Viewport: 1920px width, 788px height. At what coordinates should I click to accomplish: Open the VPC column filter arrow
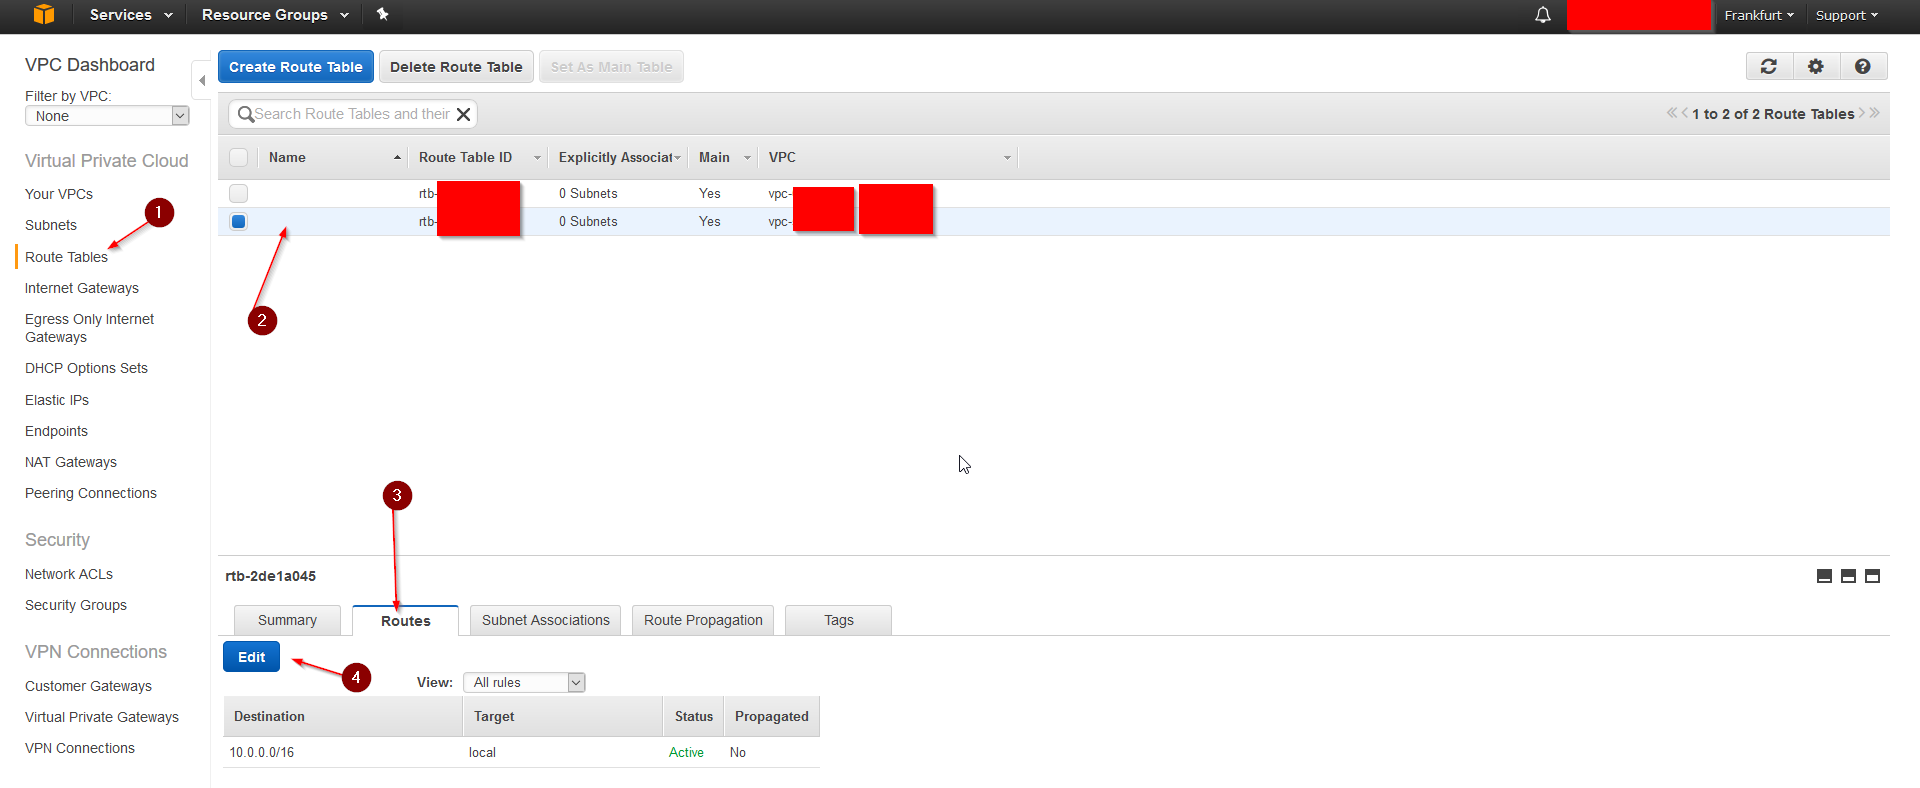tap(1007, 158)
